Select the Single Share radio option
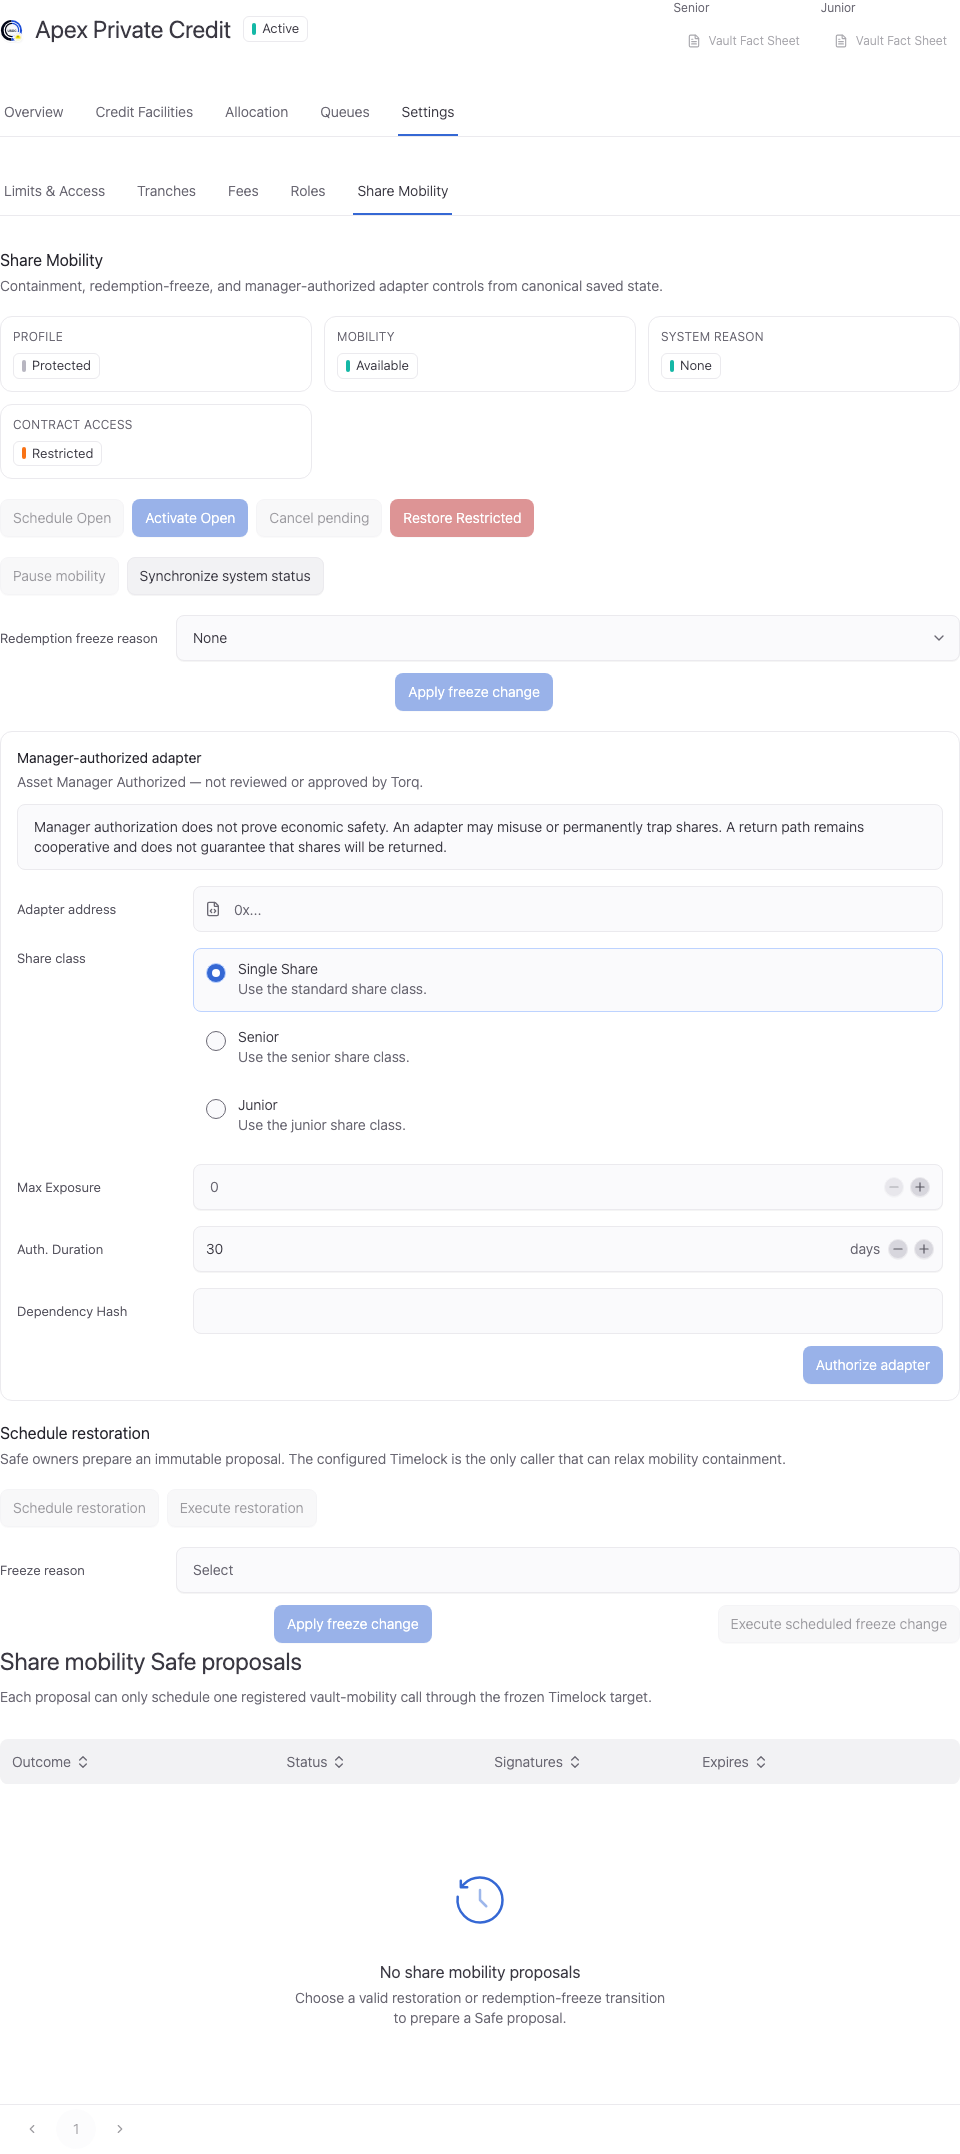Viewport: 960px width, 2154px height. coord(216,973)
